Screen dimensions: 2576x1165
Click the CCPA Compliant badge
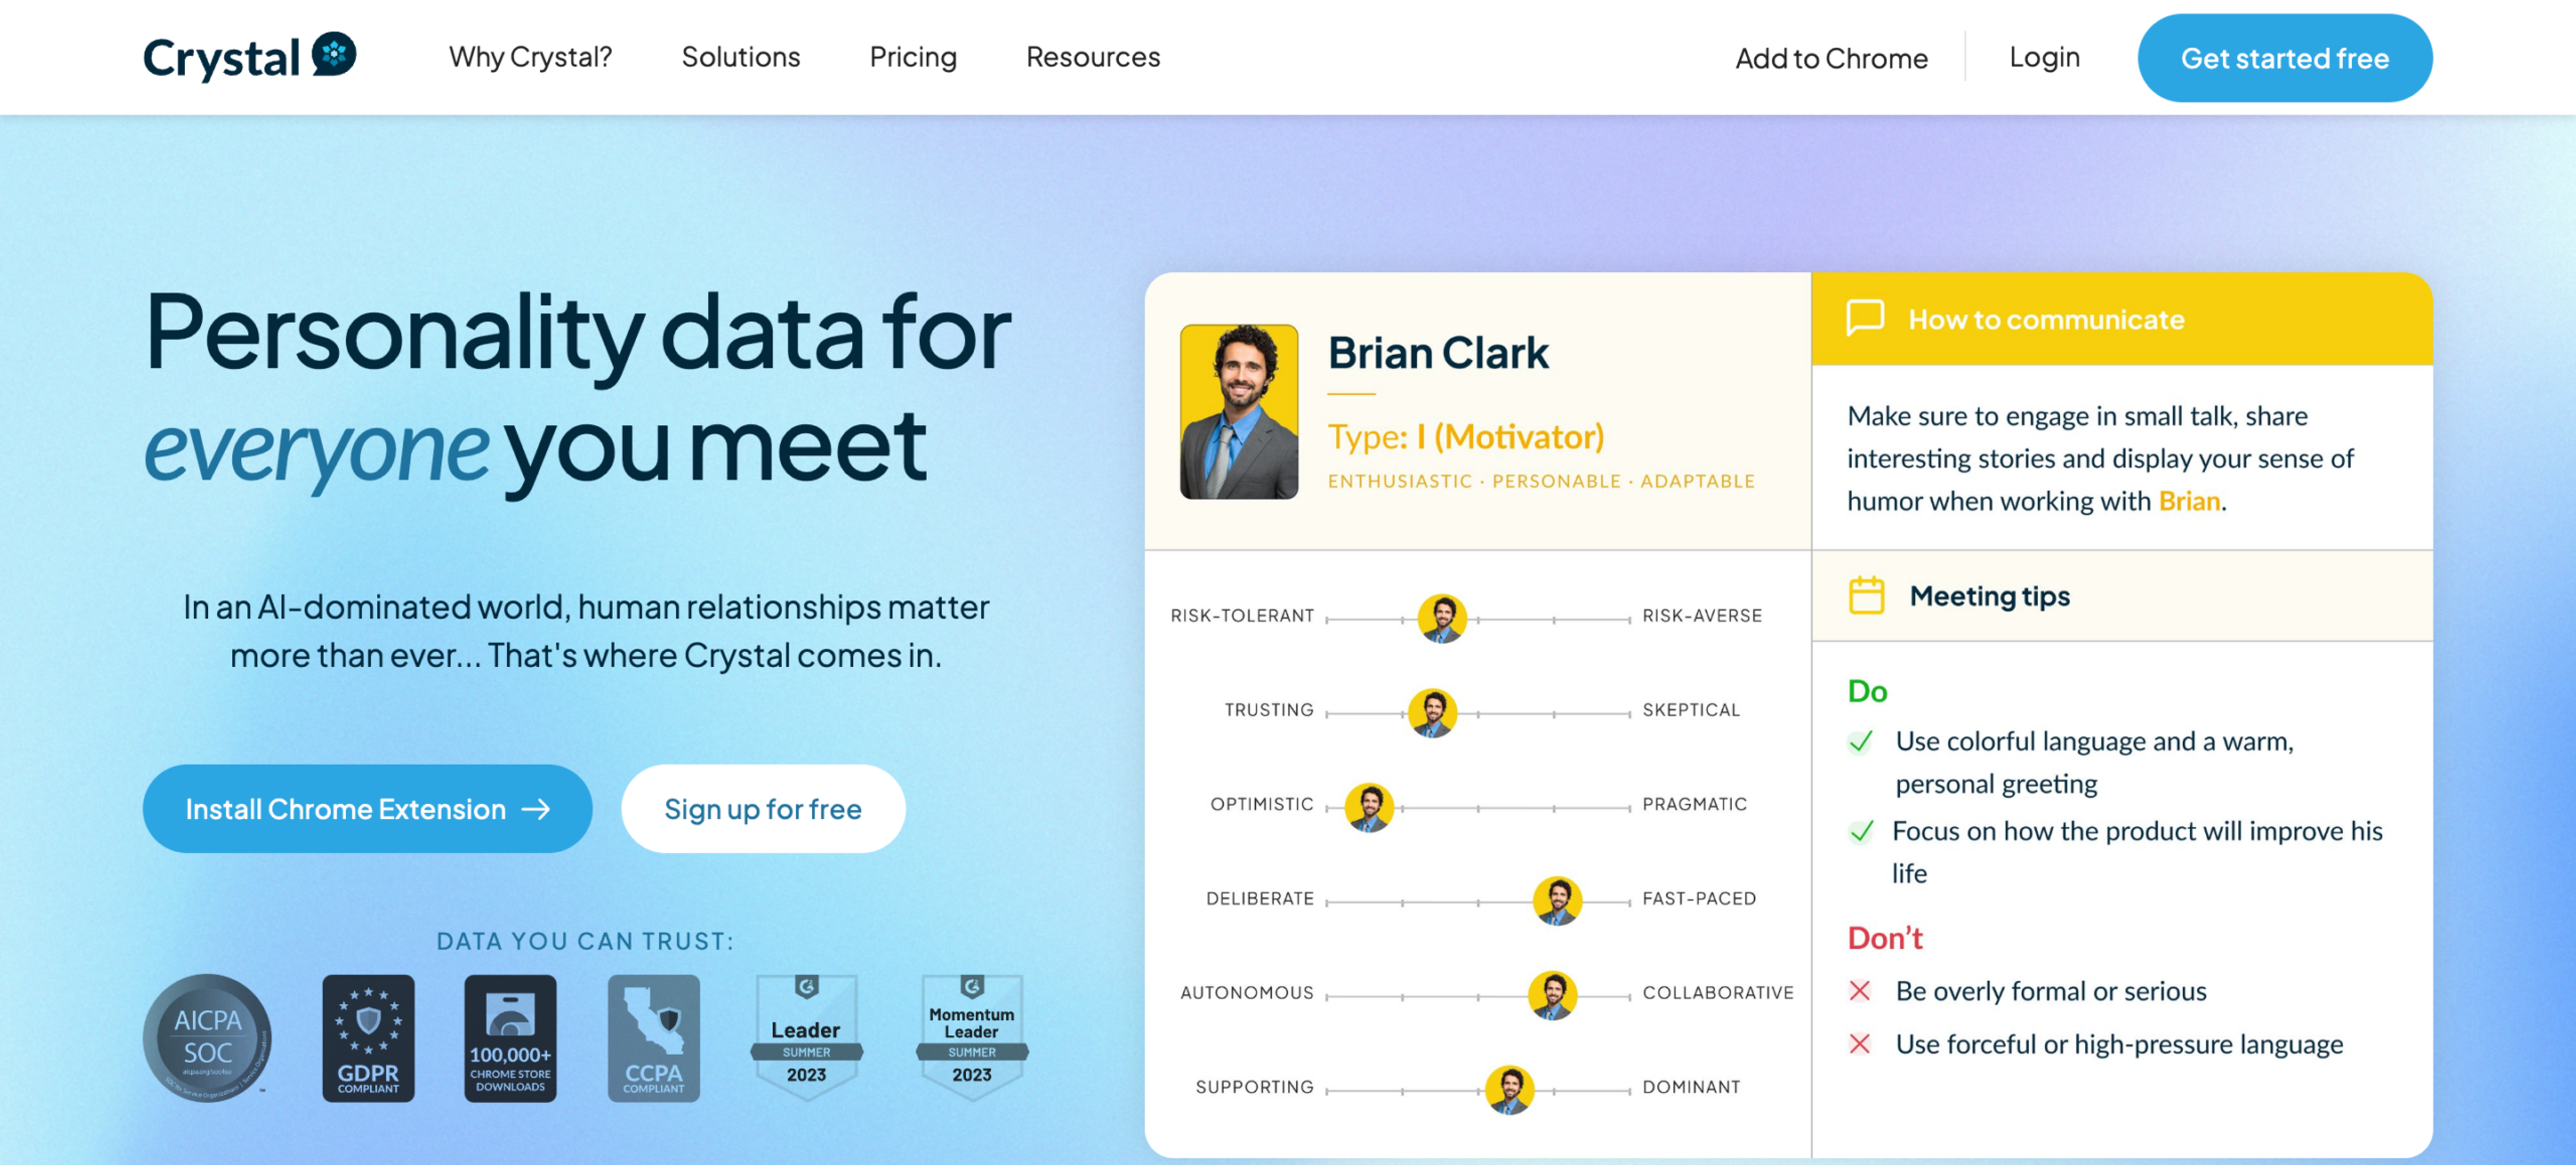pyautogui.click(x=654, y=1038)
